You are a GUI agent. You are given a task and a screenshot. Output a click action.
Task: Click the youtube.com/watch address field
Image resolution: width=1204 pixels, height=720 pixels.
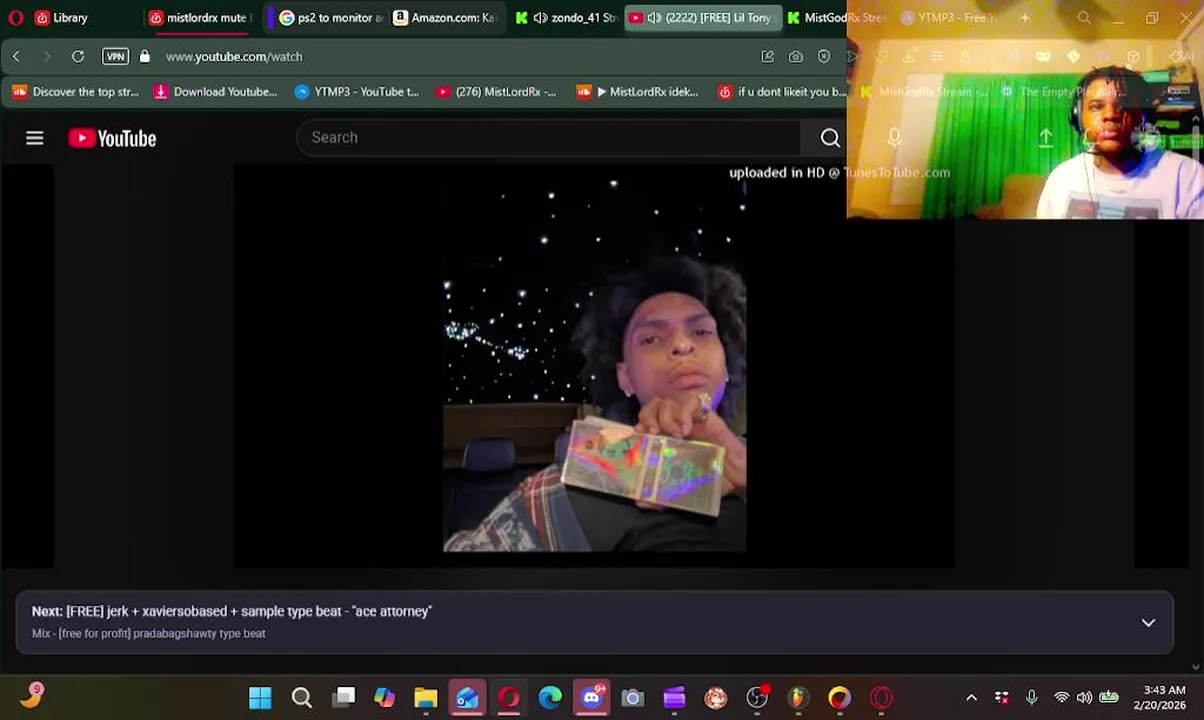click(x=234, y=57)
